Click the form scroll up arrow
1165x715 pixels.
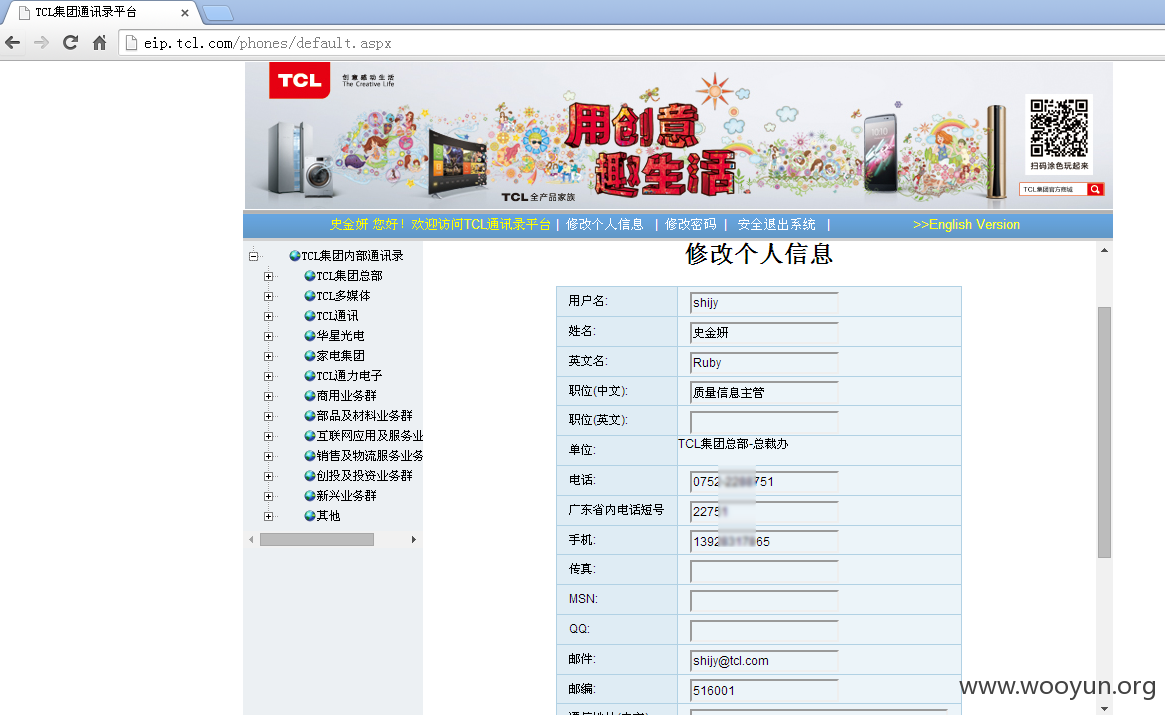click(1104, 250)
